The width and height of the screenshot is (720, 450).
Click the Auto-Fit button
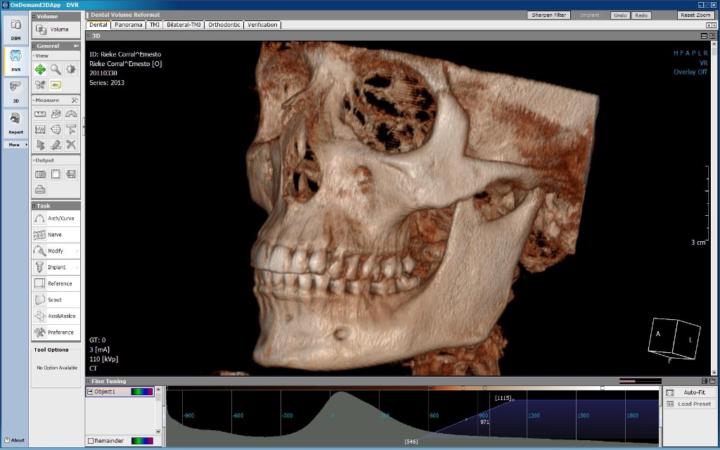point(691,393)
